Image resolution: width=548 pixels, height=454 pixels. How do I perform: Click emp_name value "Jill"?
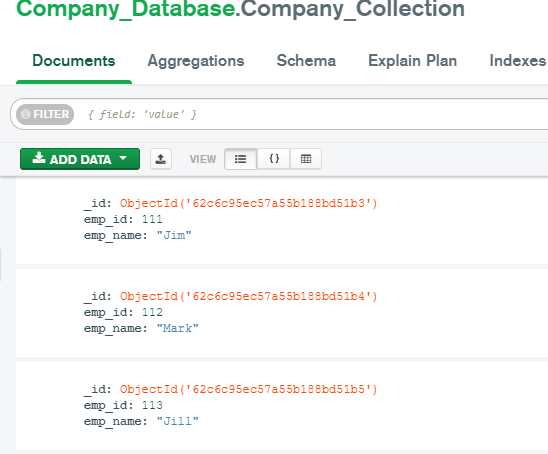point(178,421)
